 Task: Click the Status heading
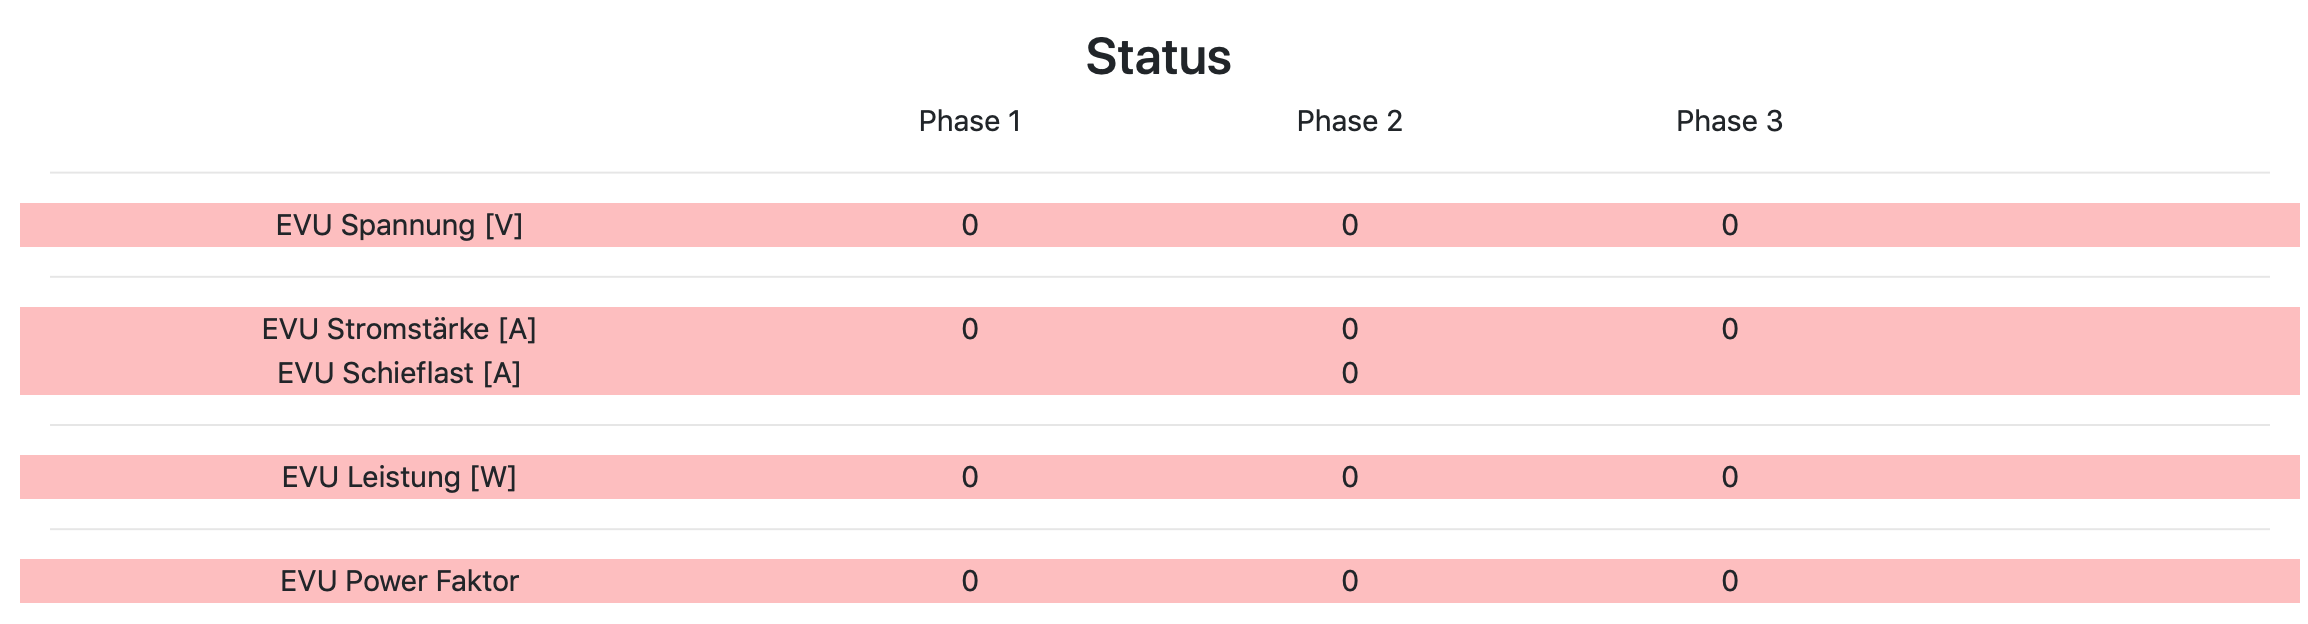pyautogui.click(x=1158, y=56)
